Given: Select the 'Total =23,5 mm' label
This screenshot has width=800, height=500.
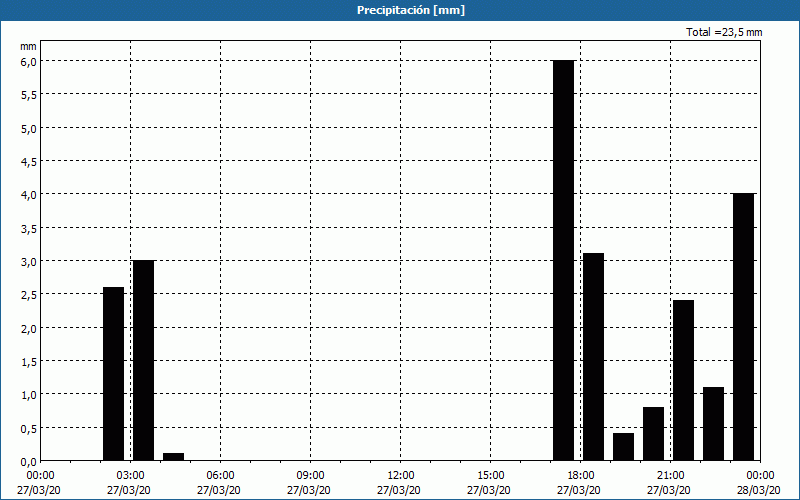Looking at the screenshot, I should pos(724,32).
